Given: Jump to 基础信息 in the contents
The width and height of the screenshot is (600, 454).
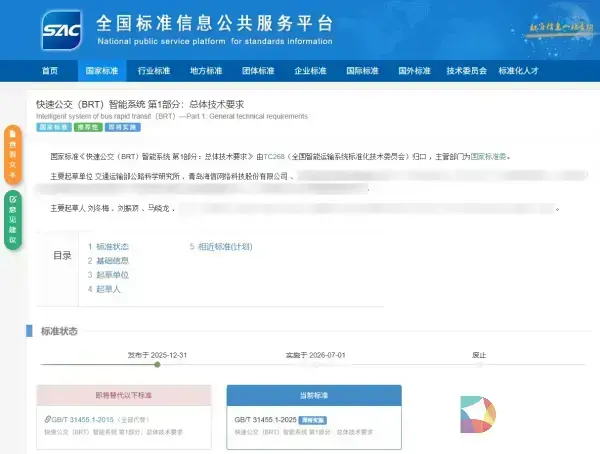Looking at the screenshot, I should point(112,261).
